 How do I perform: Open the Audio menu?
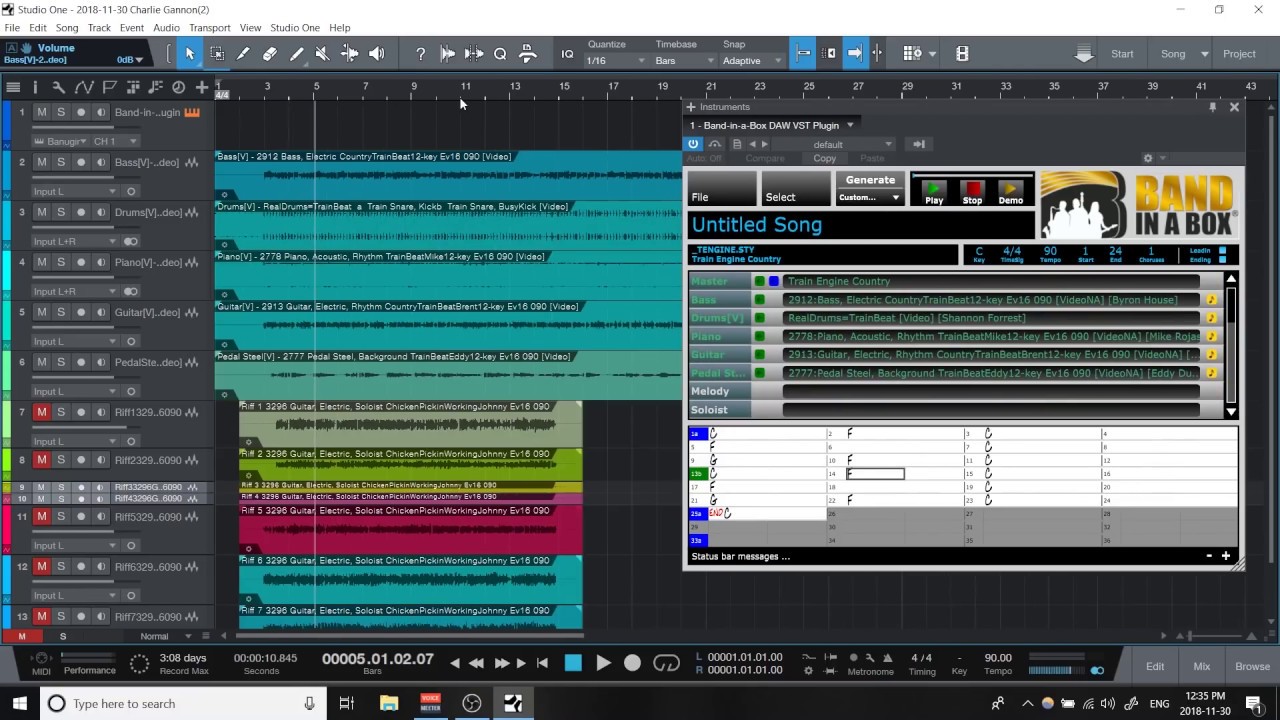coord(166,28)
